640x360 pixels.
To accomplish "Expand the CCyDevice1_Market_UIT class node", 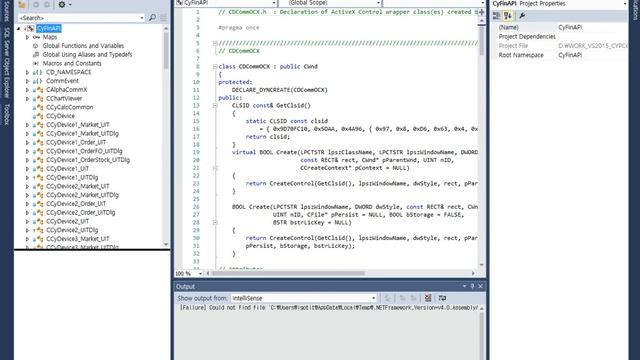I will [27, 125].
